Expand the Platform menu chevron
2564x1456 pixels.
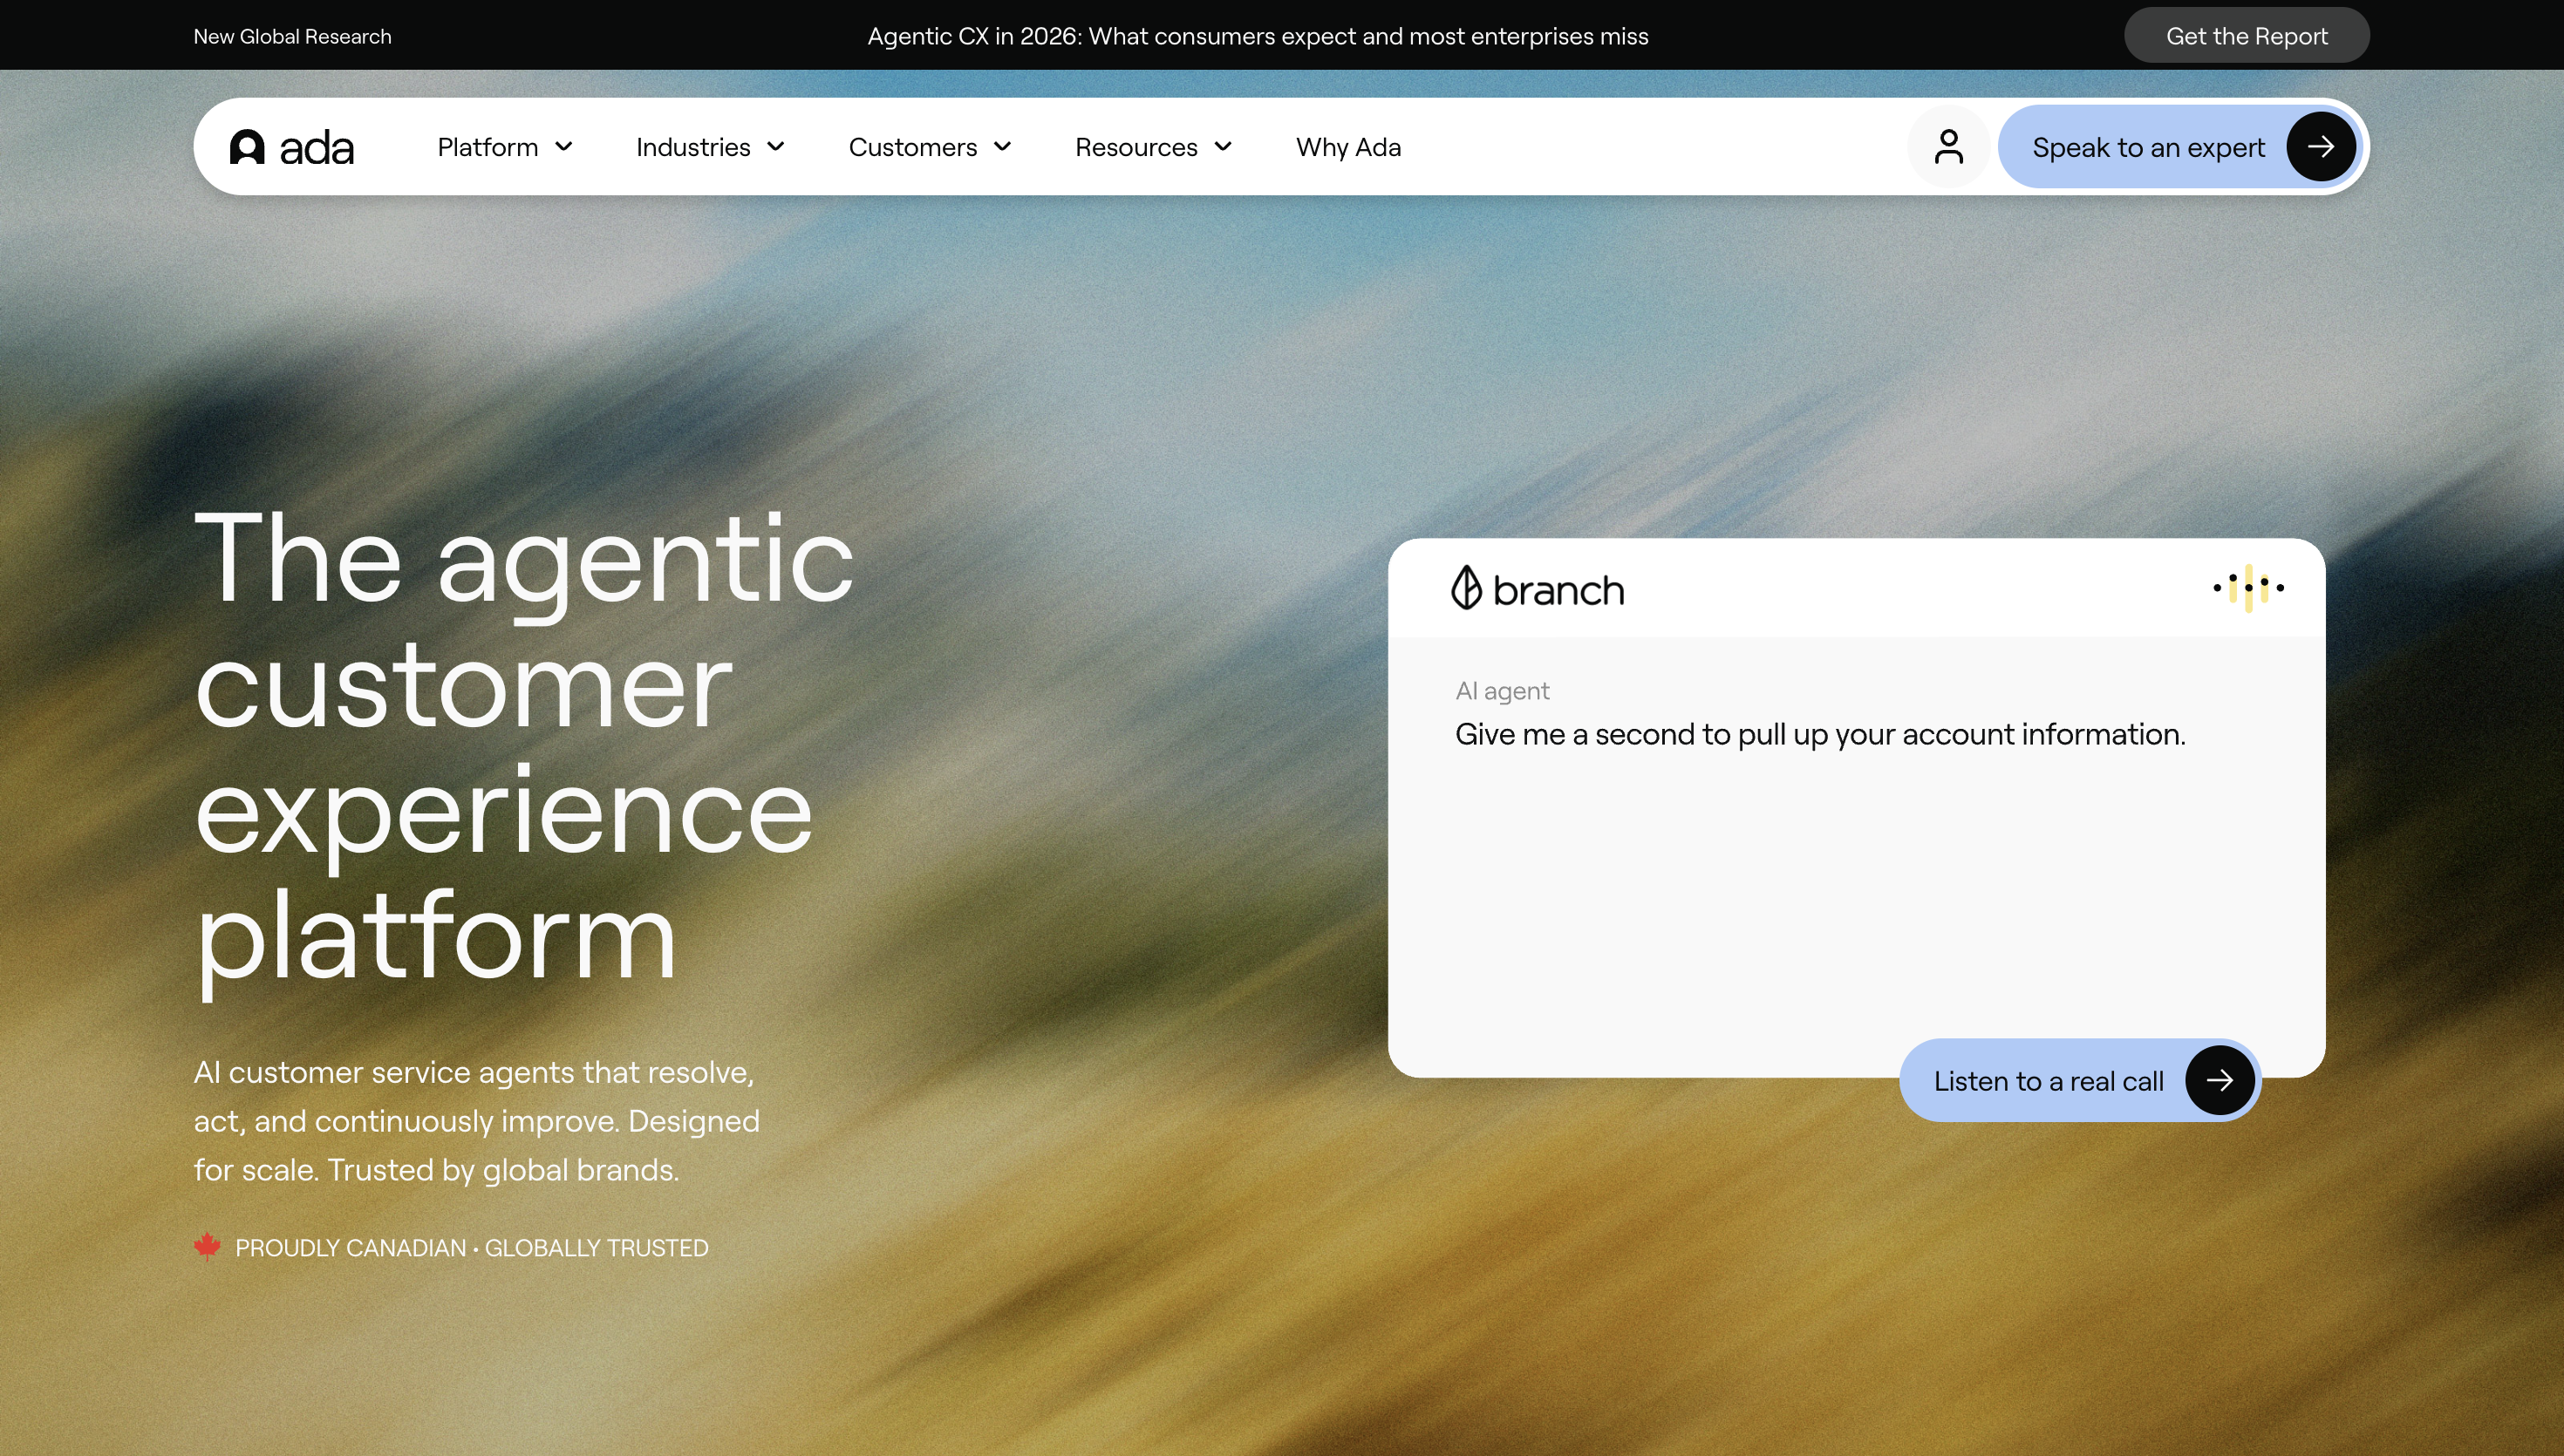pyautogui.click(x=564, y=147)
